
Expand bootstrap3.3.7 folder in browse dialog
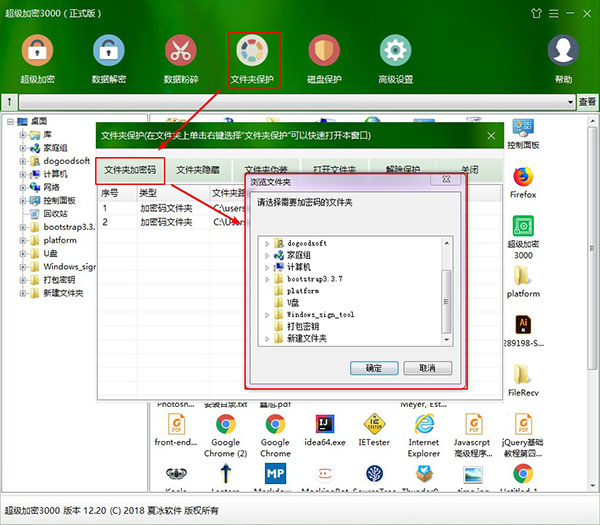tap(266, 278)
